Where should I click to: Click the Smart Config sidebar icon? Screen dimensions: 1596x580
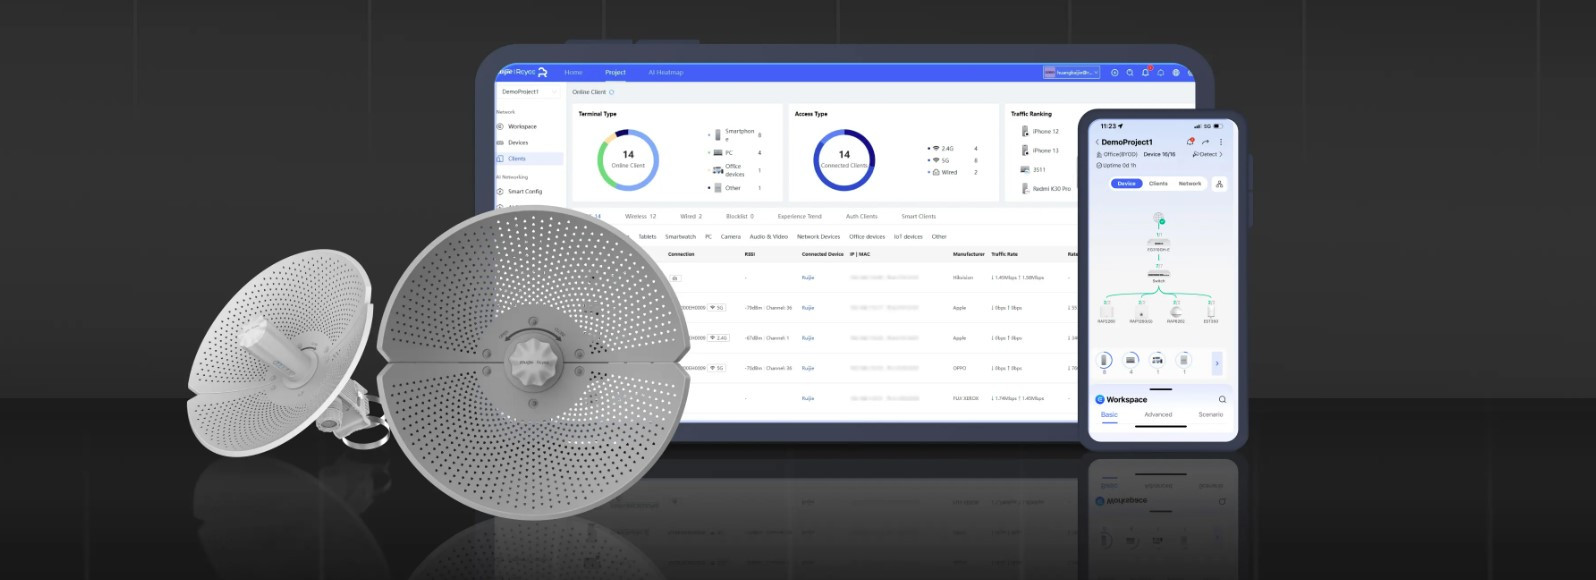click(x=500, y=191)
